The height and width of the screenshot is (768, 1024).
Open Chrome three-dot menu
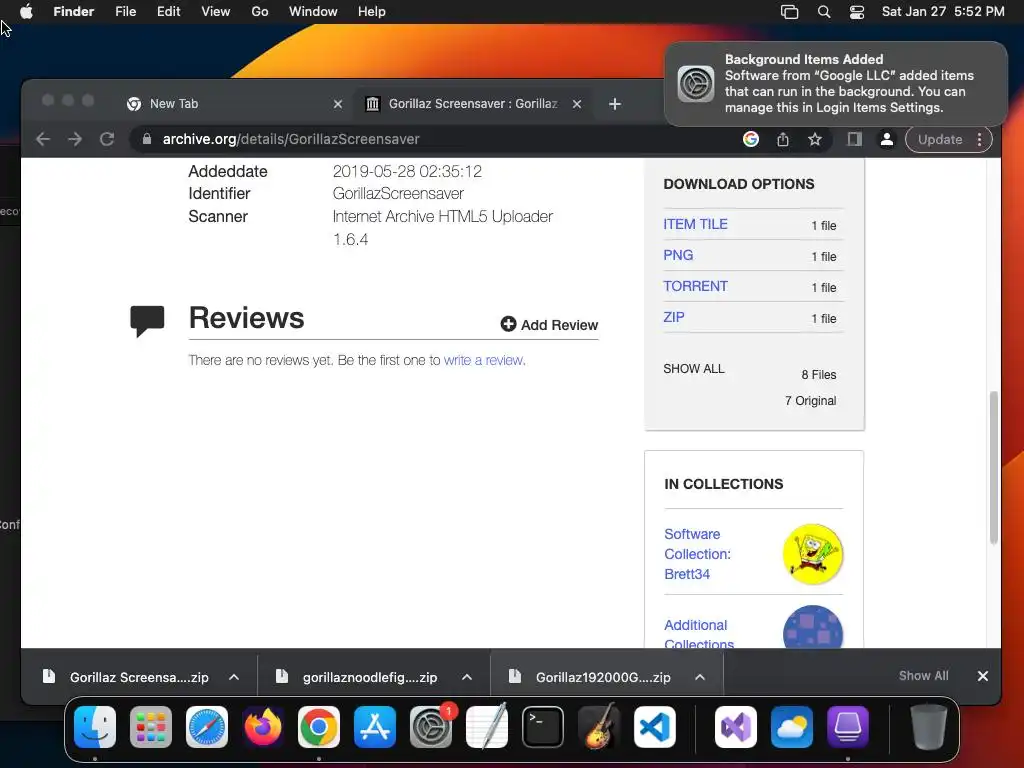coord(980,139)
